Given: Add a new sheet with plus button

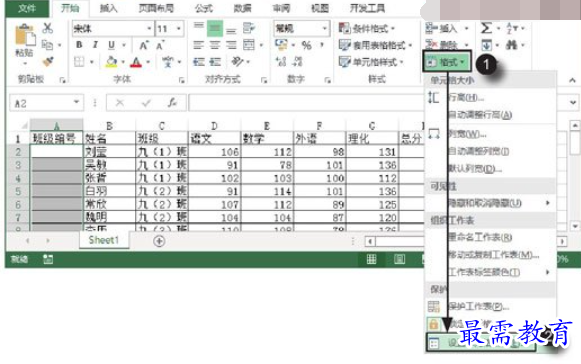Looking at the screenshot, I should [159, 241].
